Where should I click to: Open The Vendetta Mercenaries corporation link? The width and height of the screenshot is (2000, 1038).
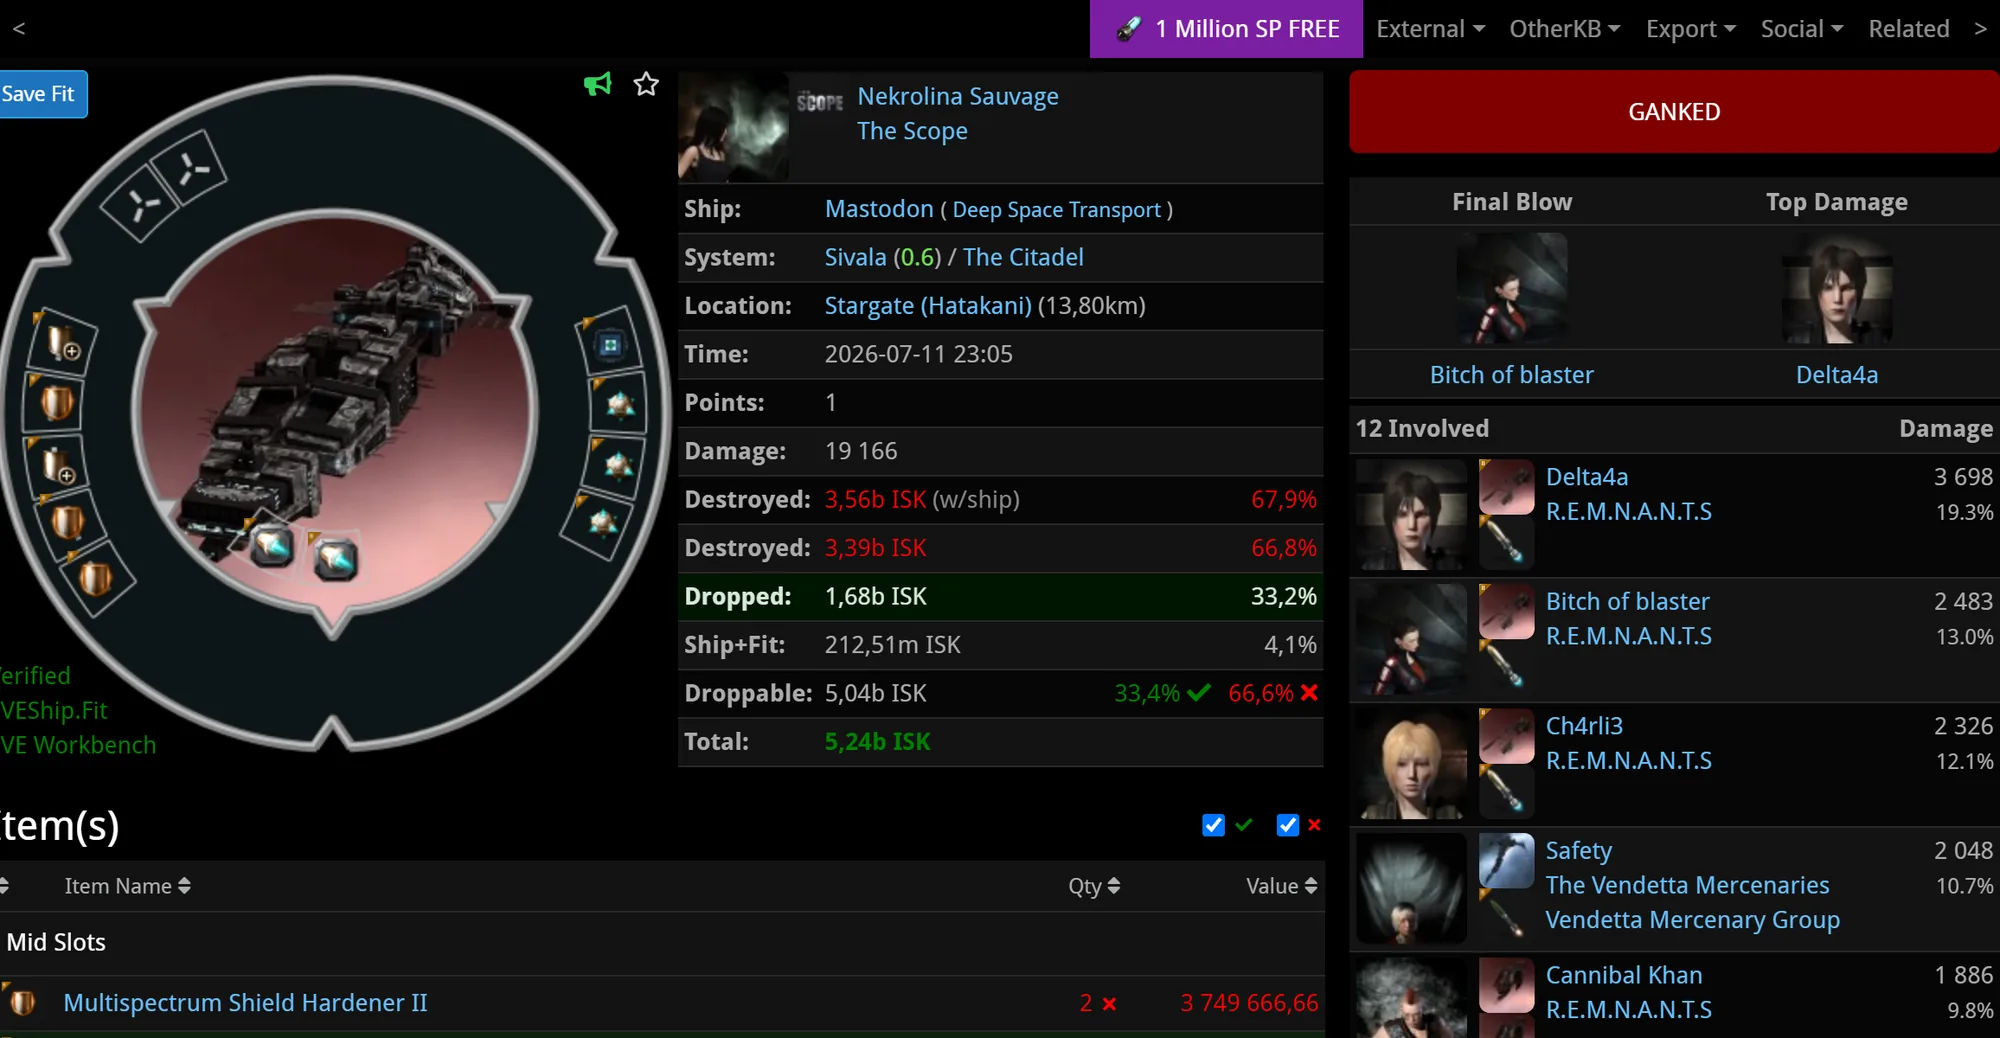point(1687,885)
